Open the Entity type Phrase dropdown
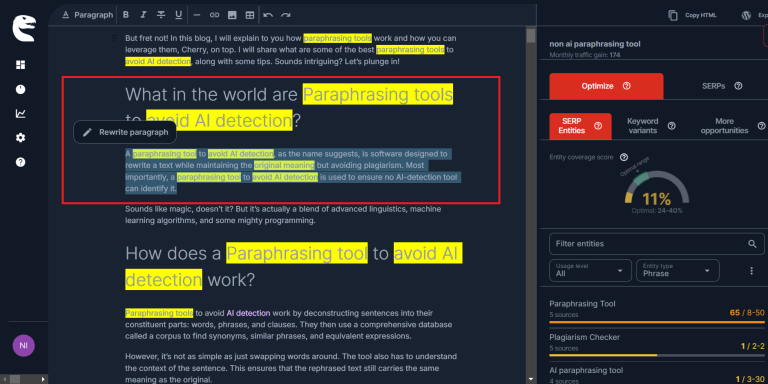The image size is (768, 384). pos(677,270)
